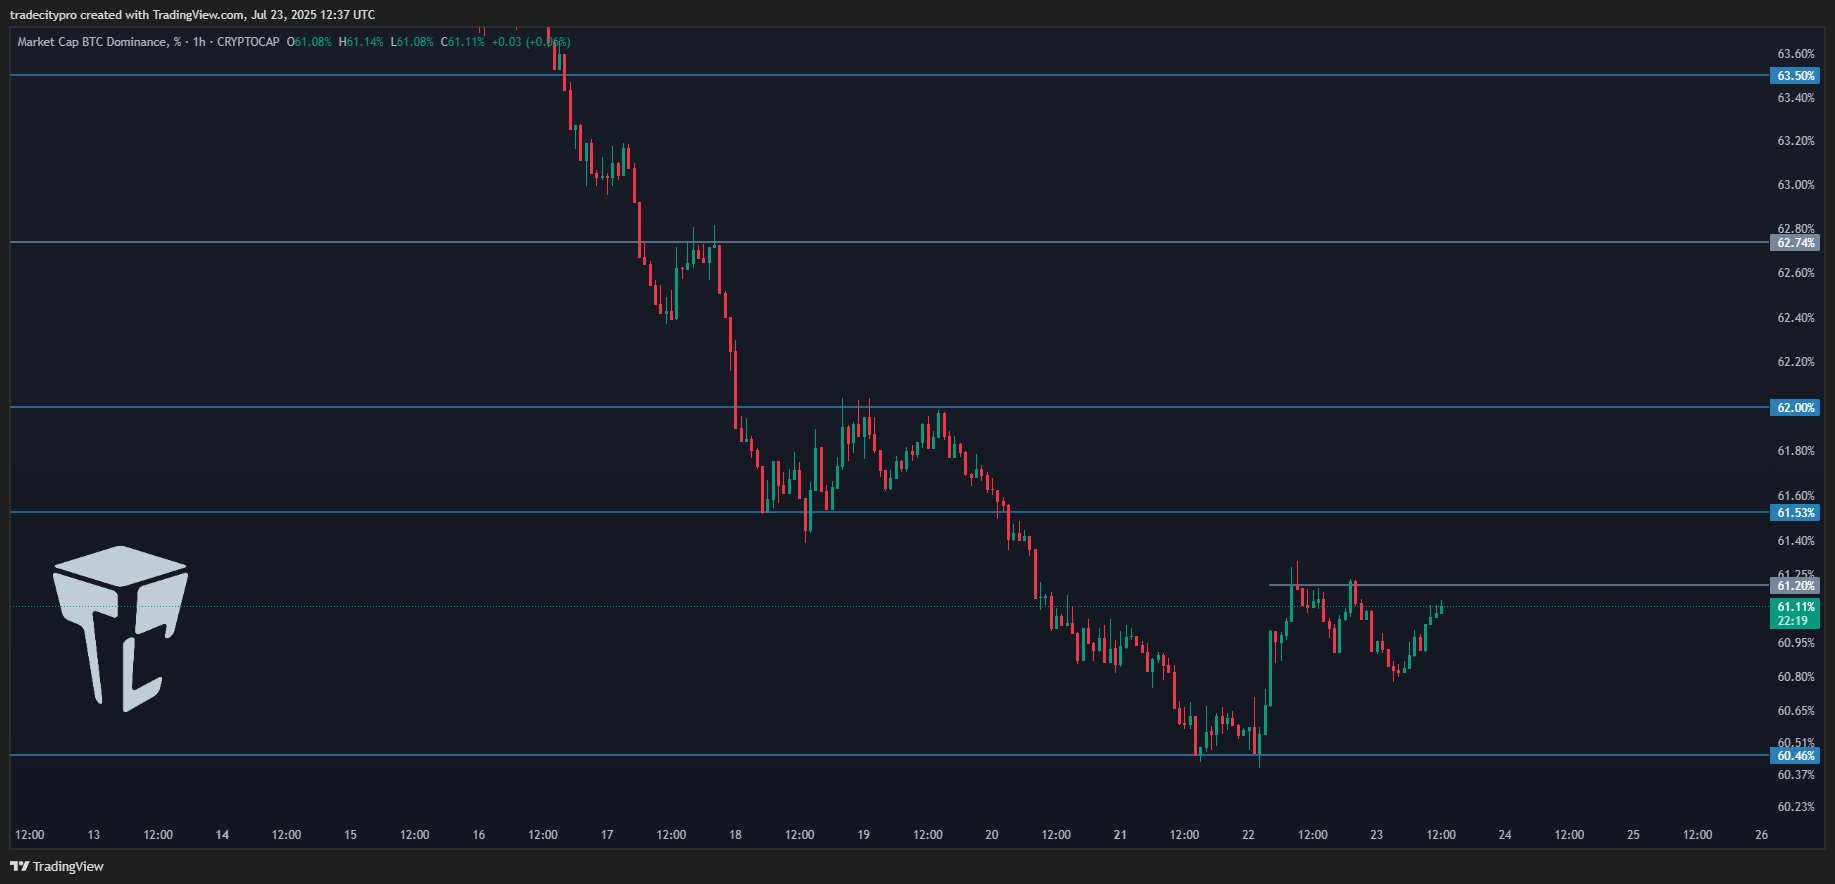The image size is (1835, 884).
Task: Click the 63.40% price axis label
Action: click(1795, 98)
